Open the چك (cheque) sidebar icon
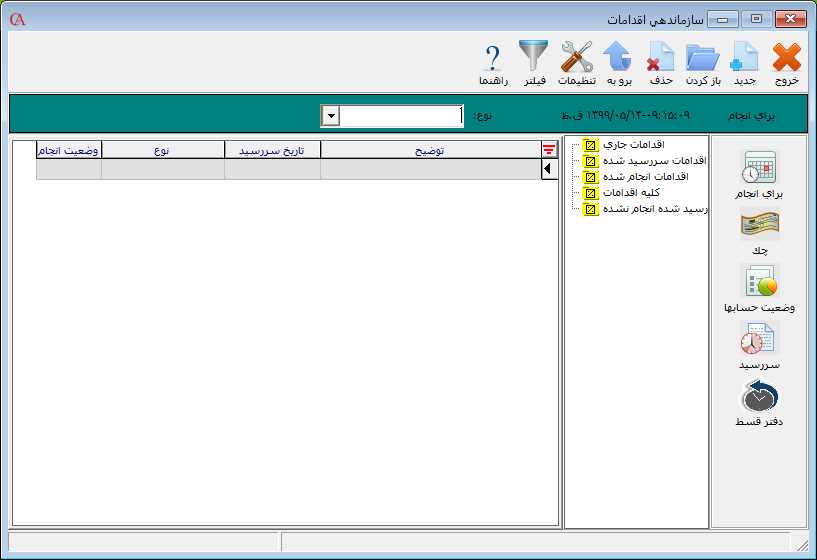Screen dimensions: 817x560 click(760, 225)
